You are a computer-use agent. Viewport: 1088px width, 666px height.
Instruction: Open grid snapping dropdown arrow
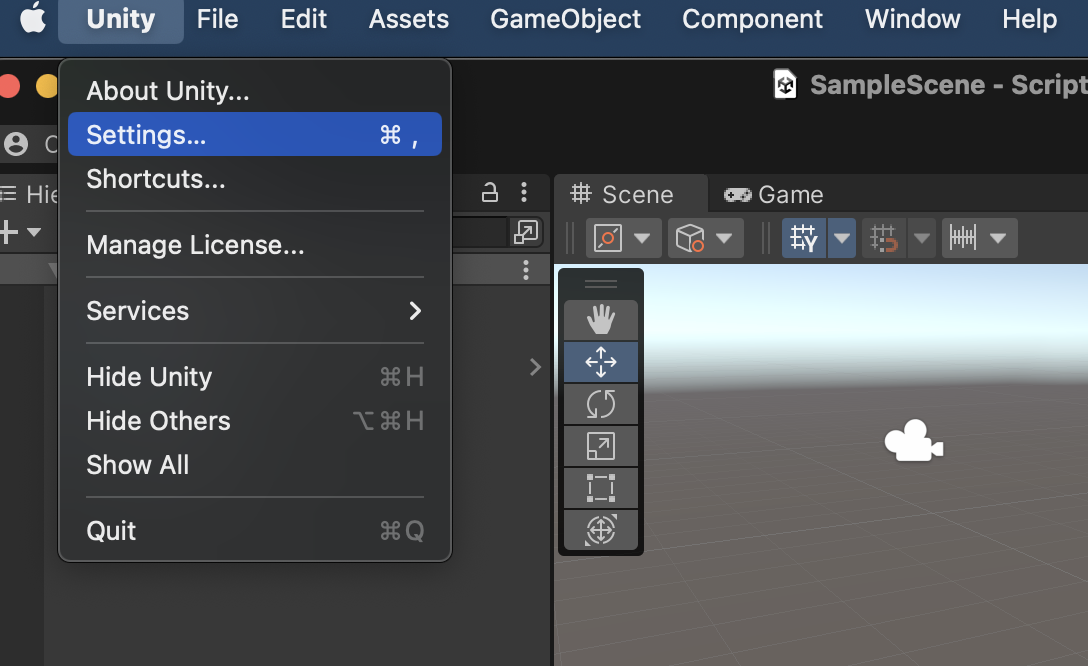click(x=921, y=238)
